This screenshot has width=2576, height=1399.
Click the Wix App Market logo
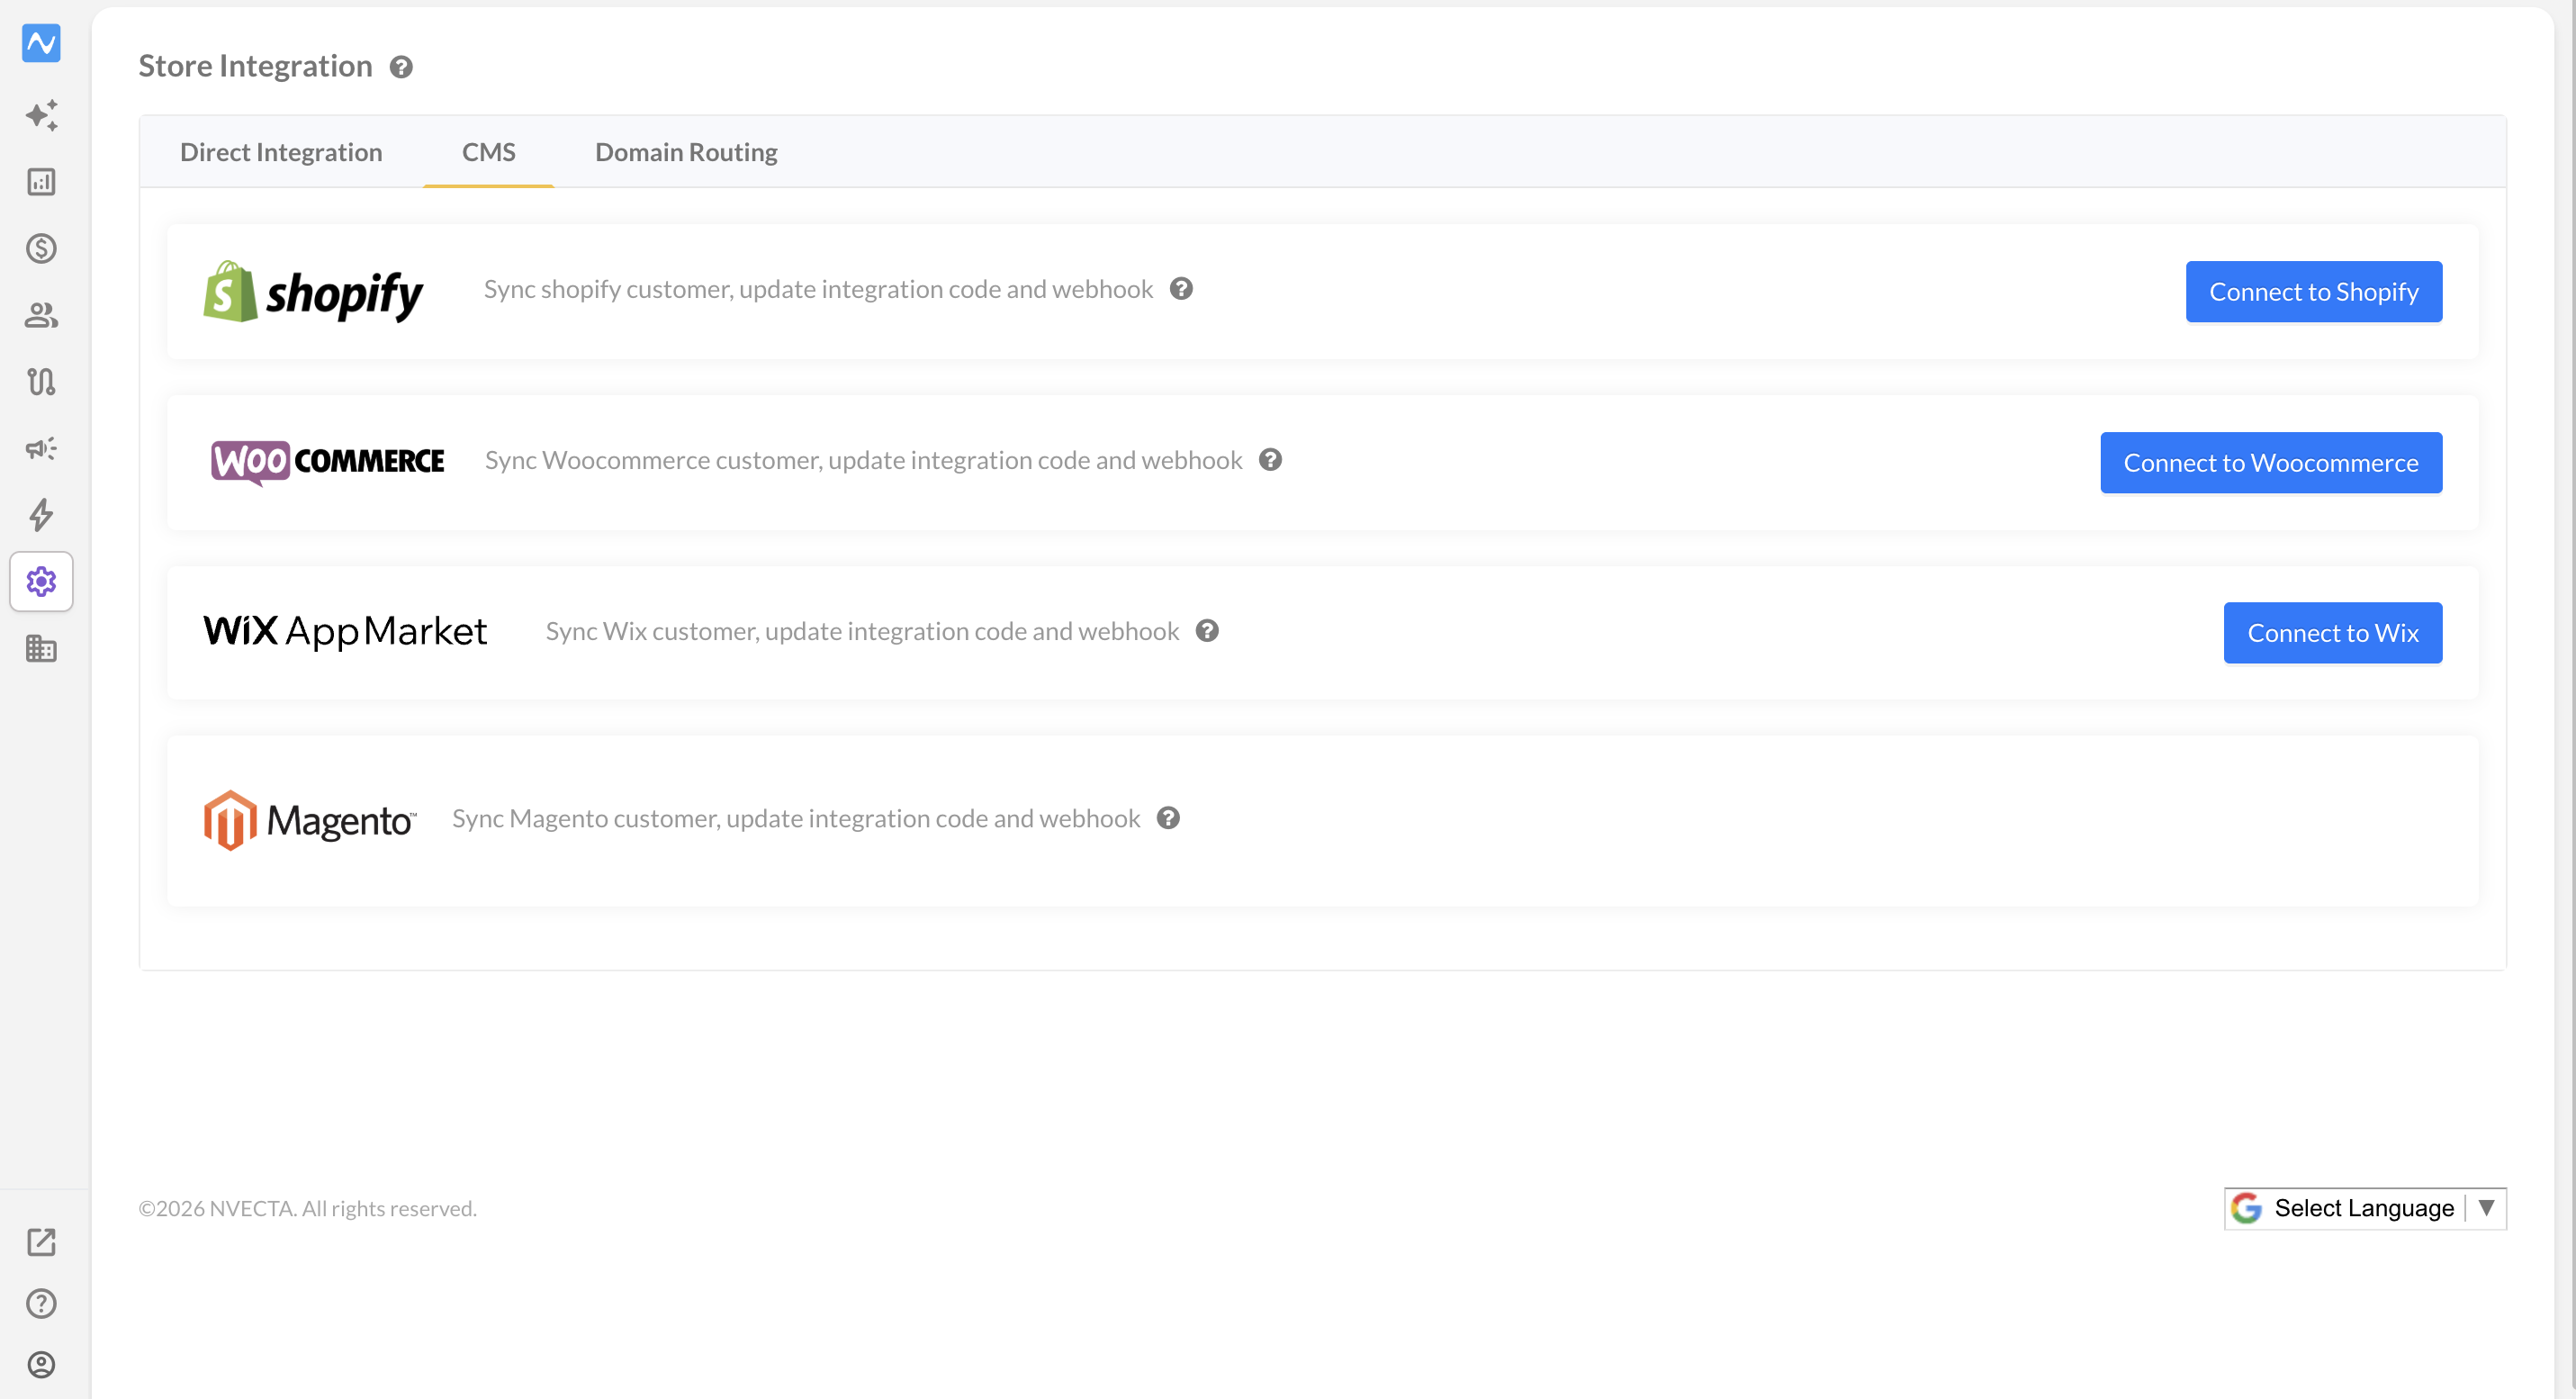click(x=345, y=631)
